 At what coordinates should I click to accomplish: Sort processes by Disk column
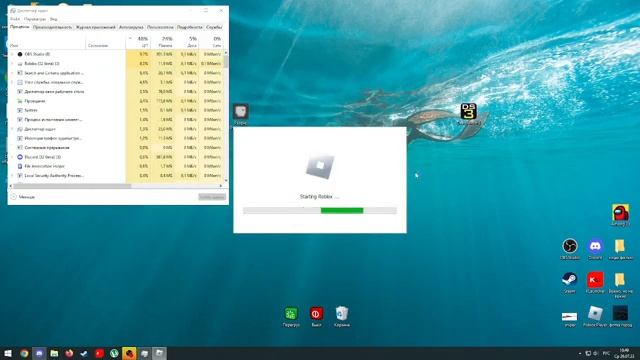coord(187,41)
